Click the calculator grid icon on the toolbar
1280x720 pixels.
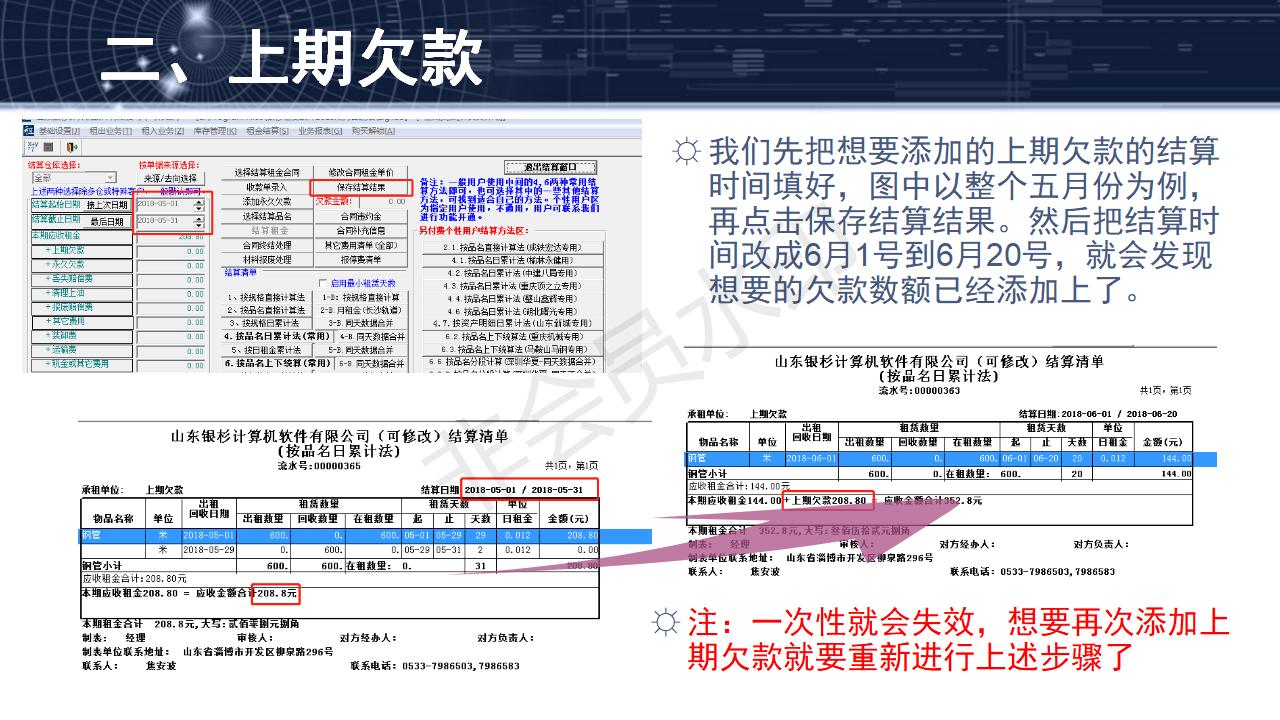(48, 147)
